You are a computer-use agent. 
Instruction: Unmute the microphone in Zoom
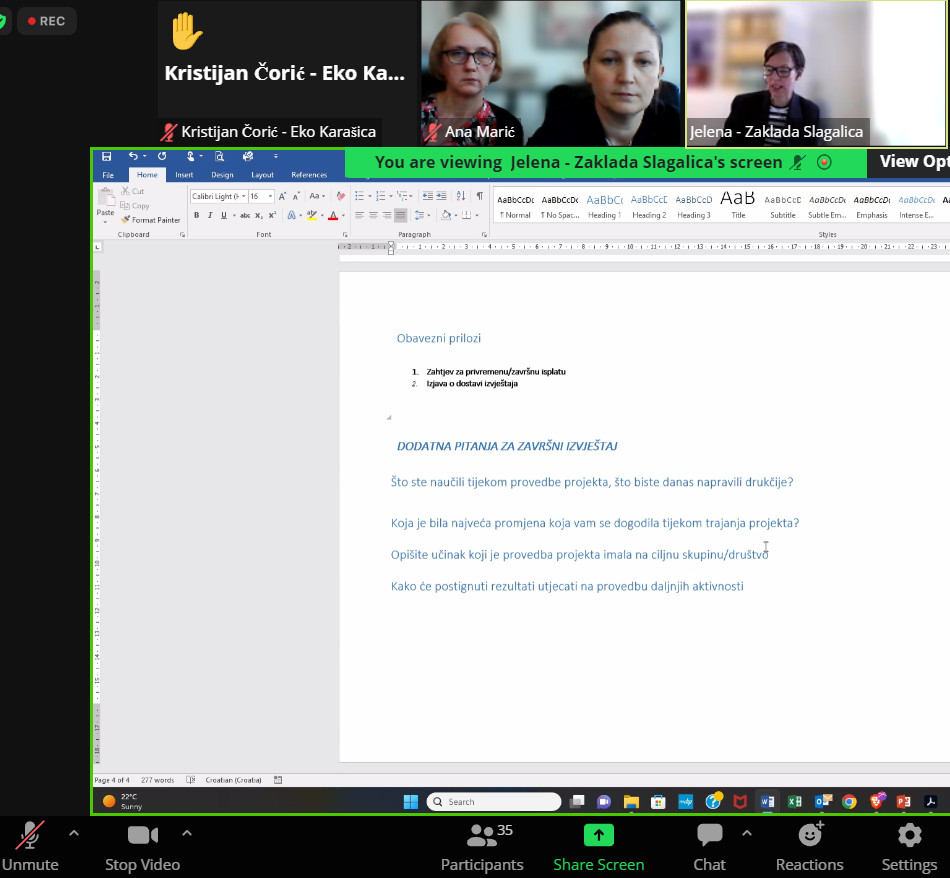coord(30,845)
